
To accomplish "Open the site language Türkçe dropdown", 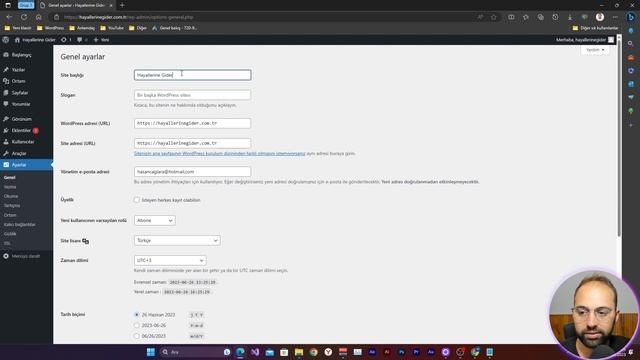I will point(177,240).
